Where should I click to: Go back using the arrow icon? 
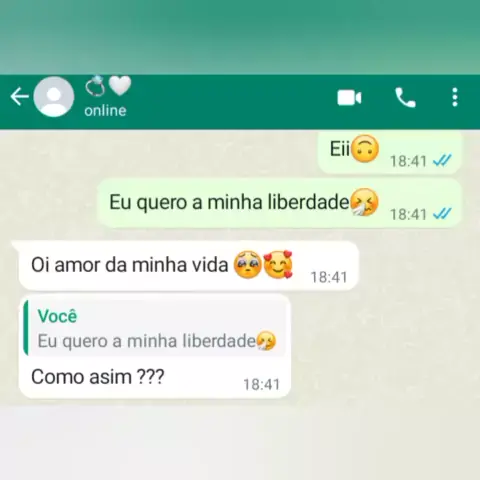coord(19,97)
